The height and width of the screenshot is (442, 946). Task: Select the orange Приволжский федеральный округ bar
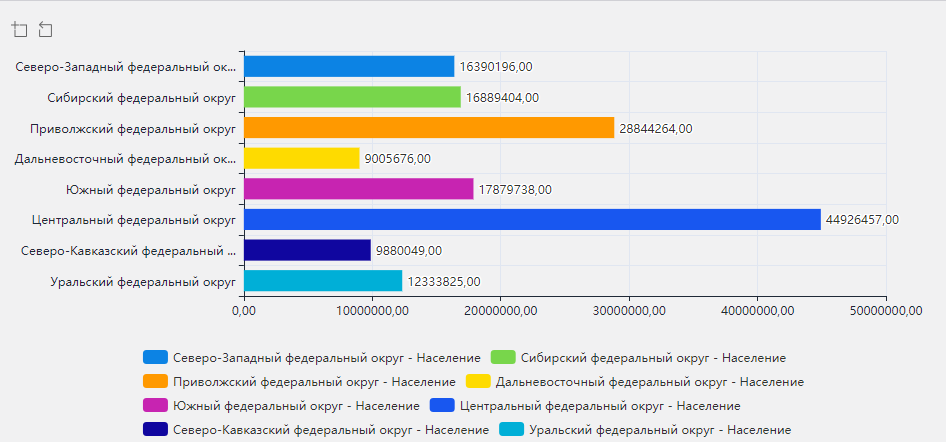(428, 128)
